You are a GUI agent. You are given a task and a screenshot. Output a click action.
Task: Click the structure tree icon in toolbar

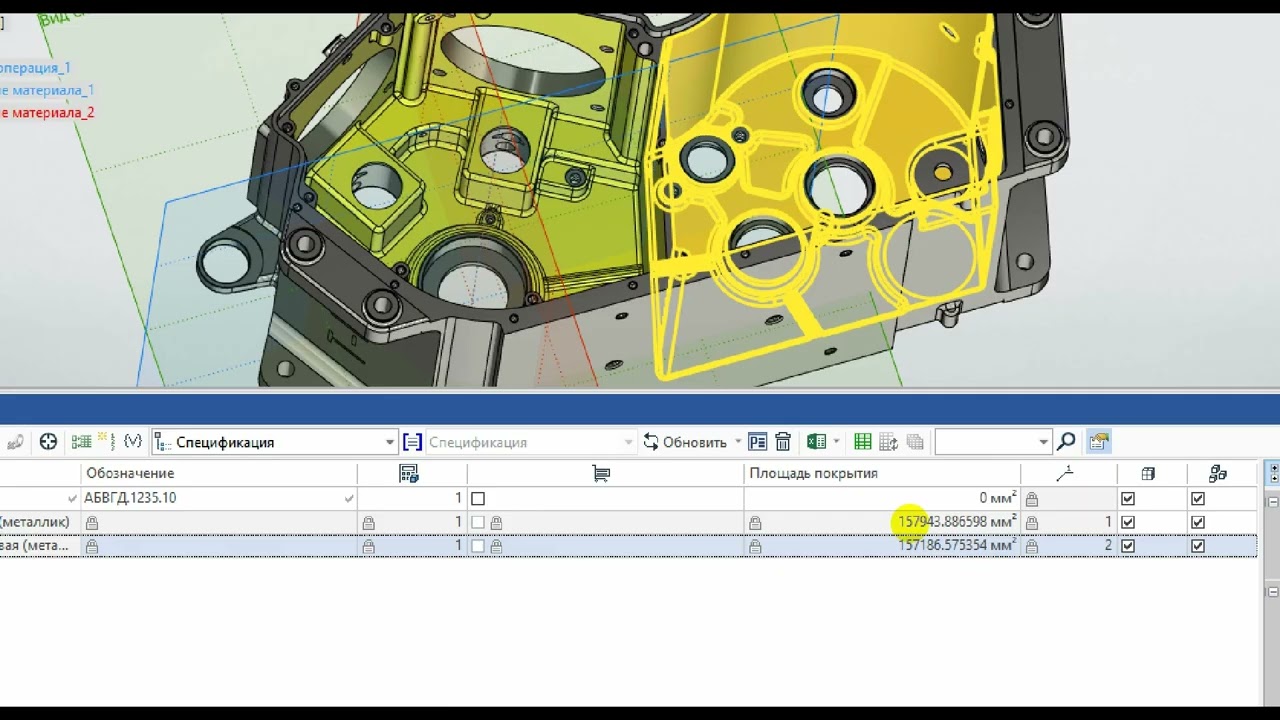pyautogui.click(x=81, y=442)
